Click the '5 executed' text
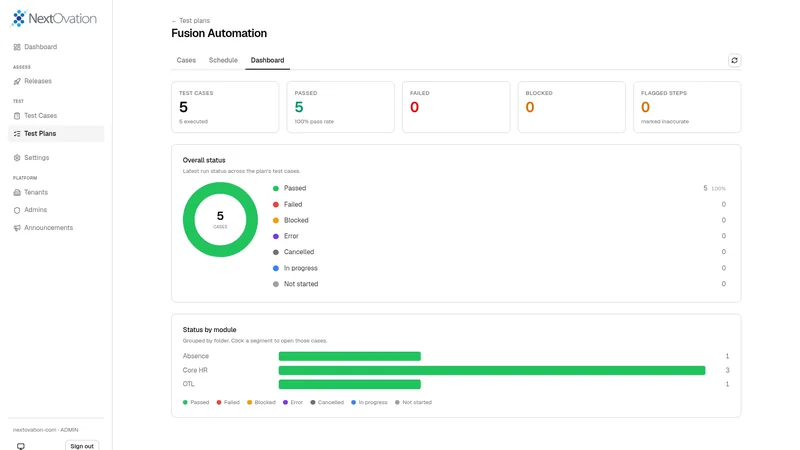This screenshot has height=450, width=800. [x=193, y=121]
